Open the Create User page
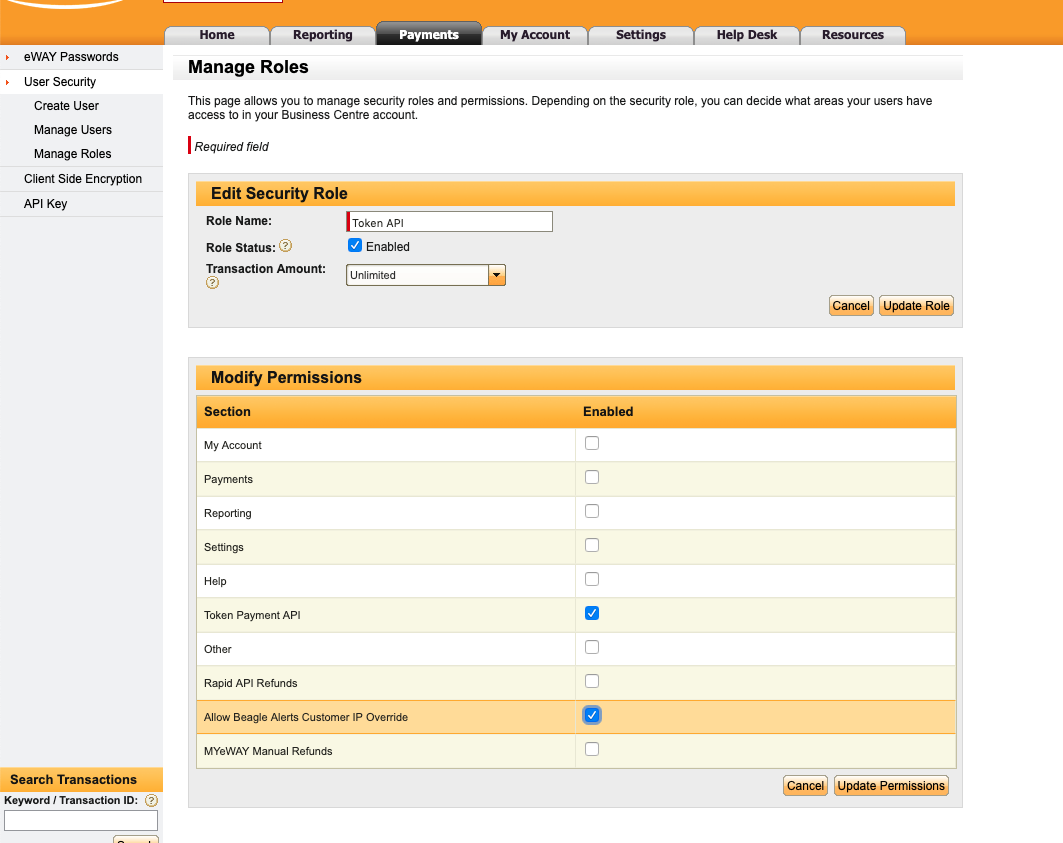The width and height of the screenshot is (1063, 843). pyautogui.click(x=66, y=106)
